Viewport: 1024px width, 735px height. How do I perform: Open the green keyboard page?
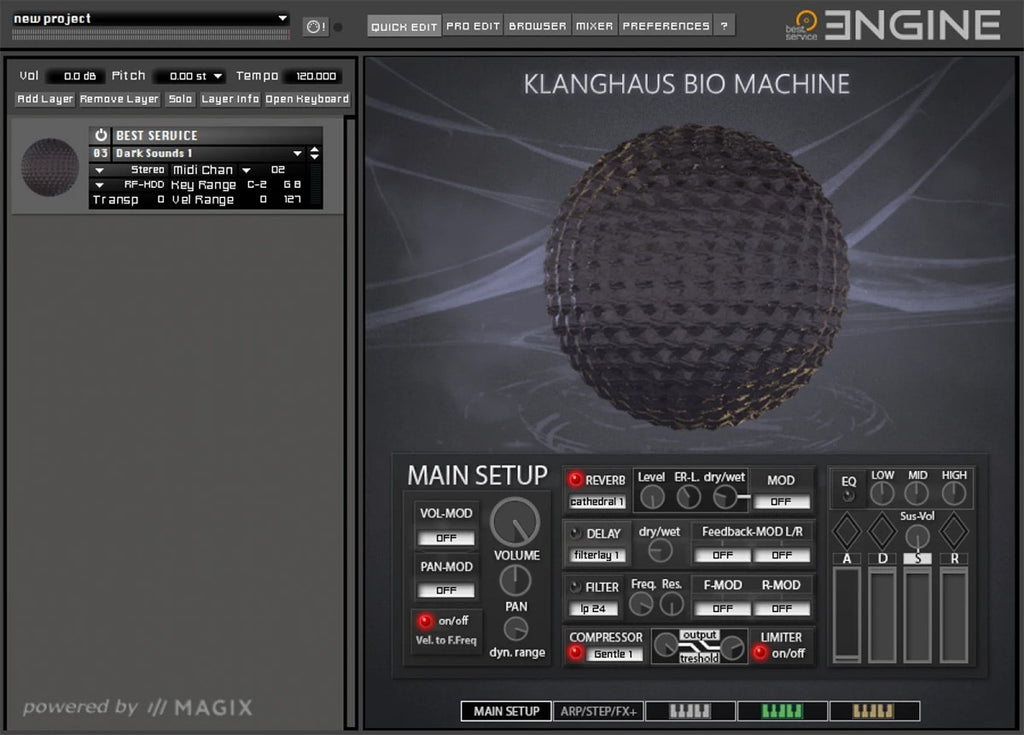[782, 711]
